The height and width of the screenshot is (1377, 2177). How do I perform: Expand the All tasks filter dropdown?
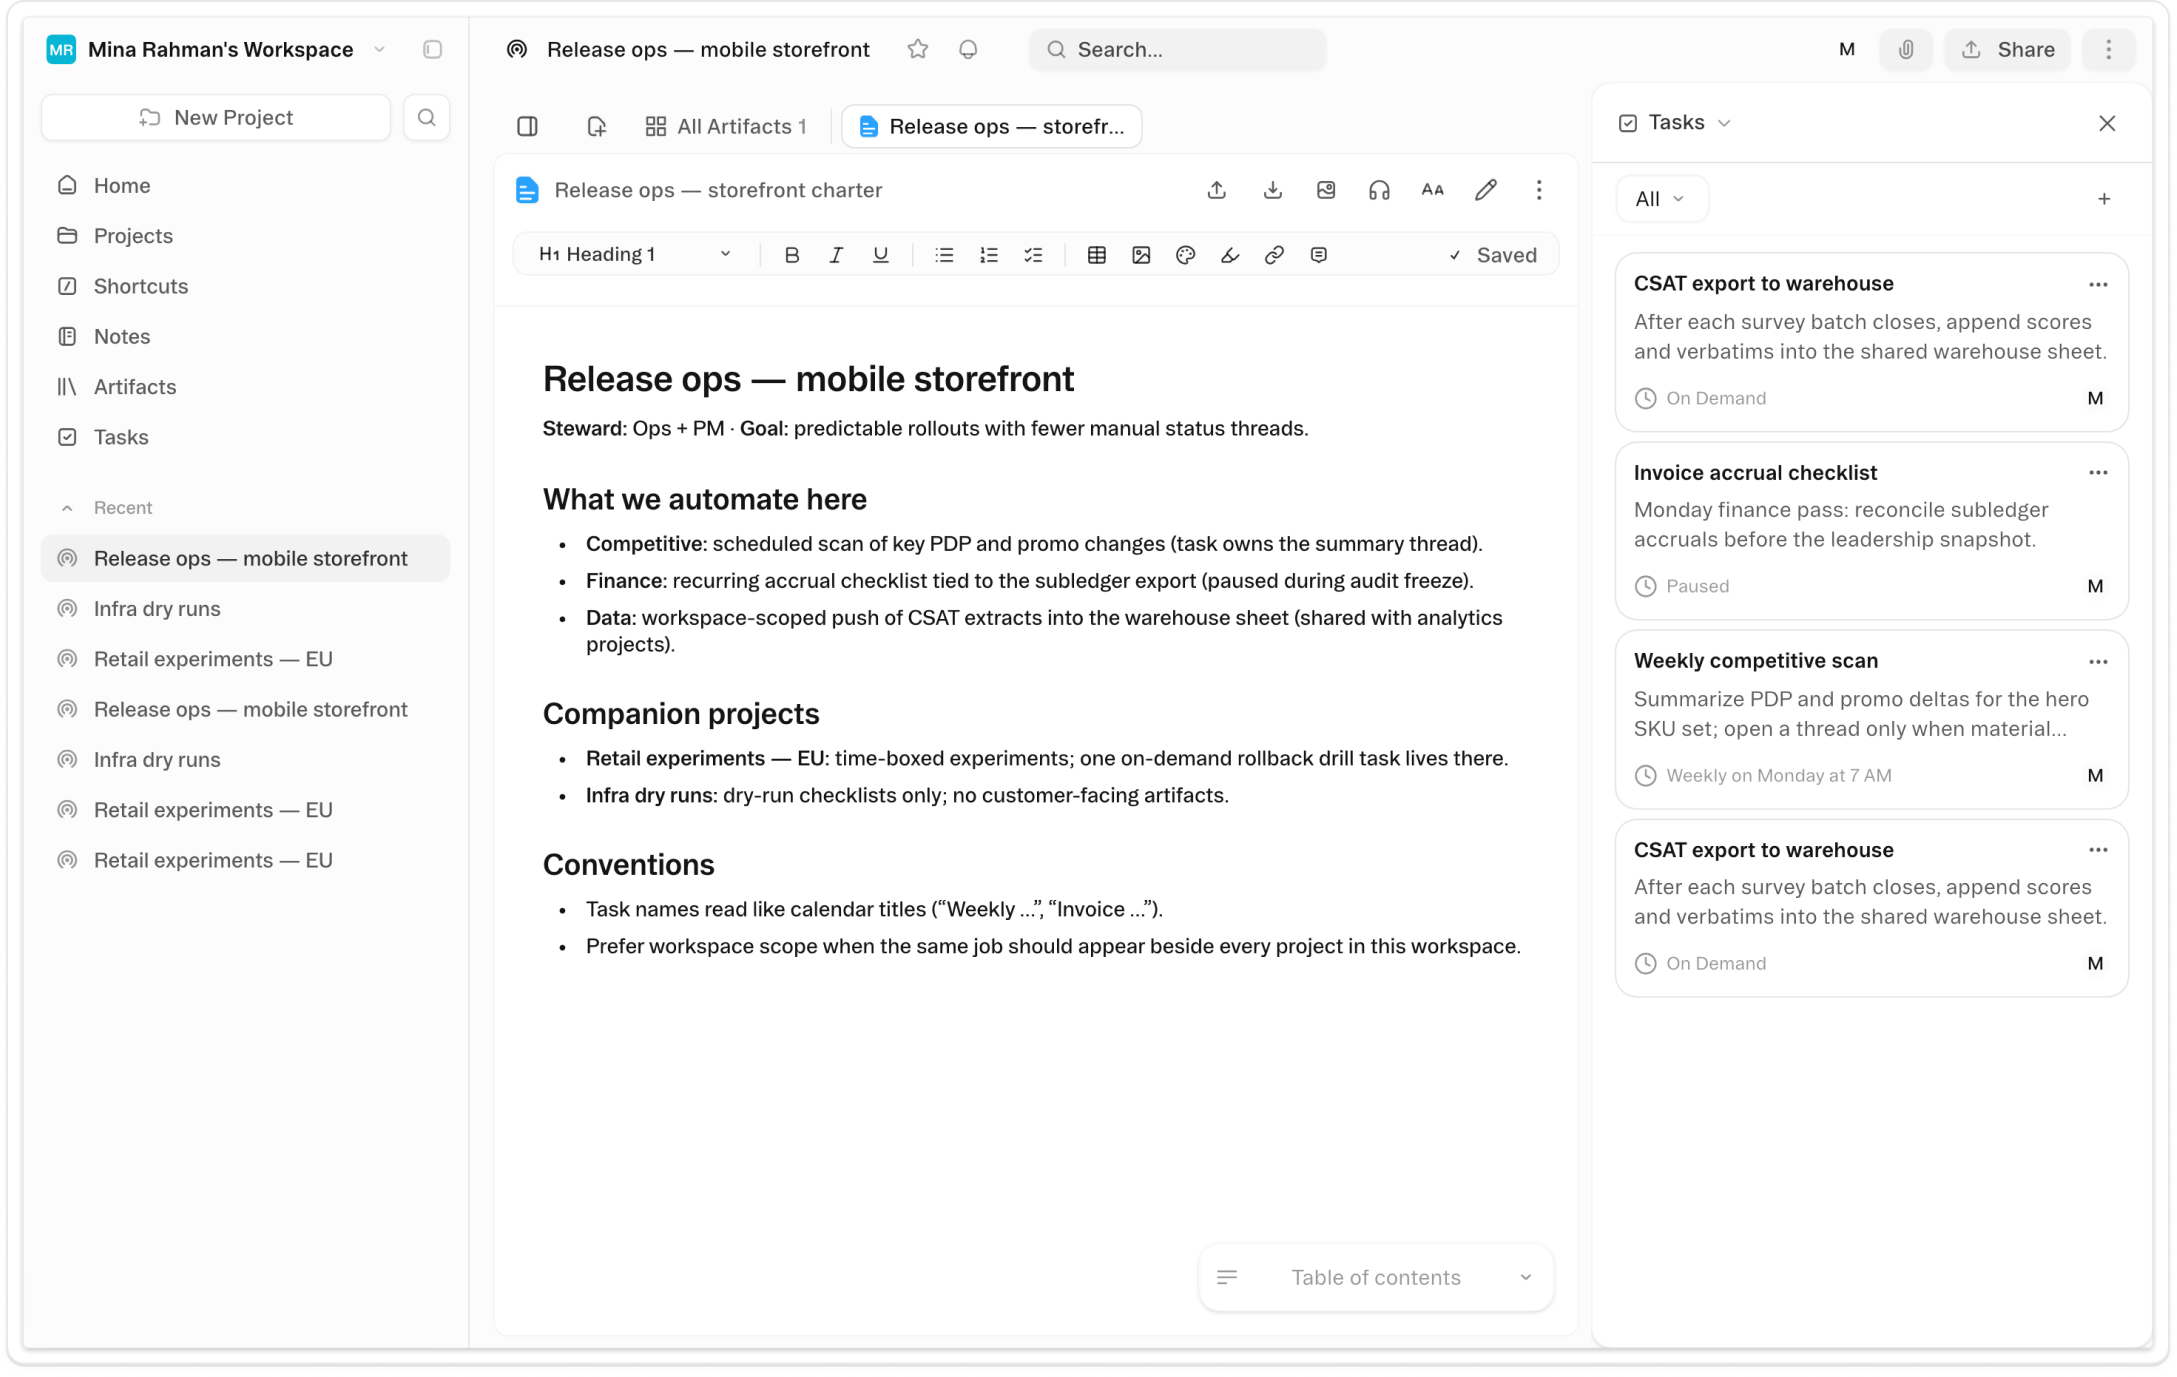pyautogui.click(x=1660, y=199)
